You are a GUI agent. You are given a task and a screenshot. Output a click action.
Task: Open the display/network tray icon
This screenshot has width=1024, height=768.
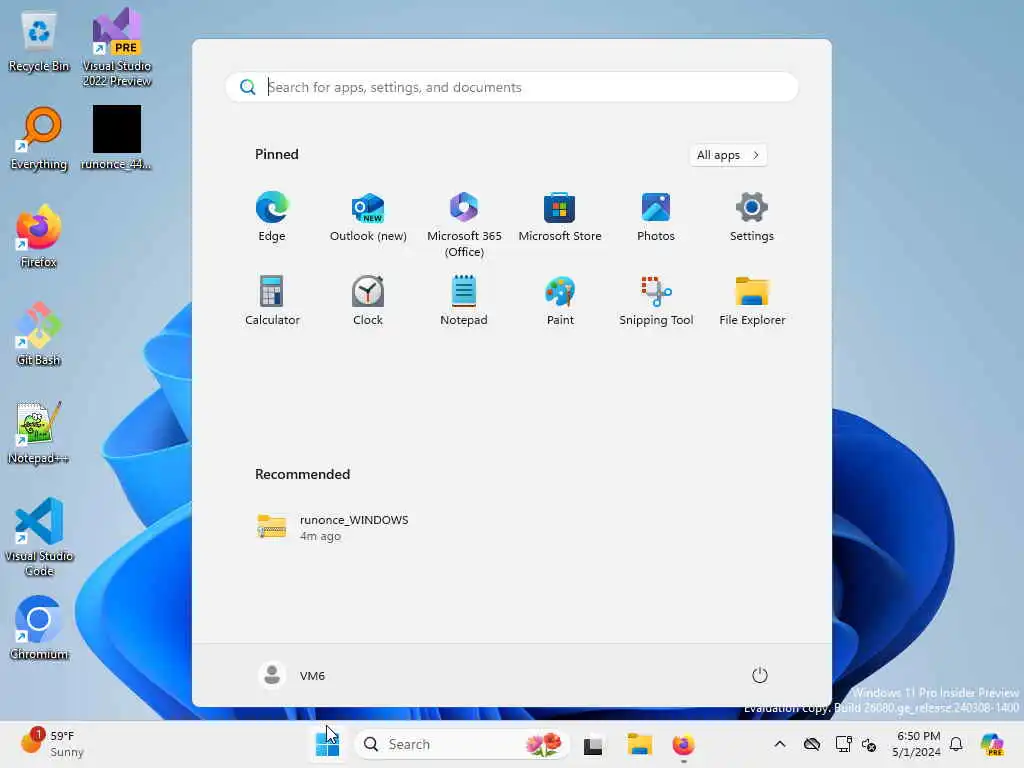(x=843, y=744)
